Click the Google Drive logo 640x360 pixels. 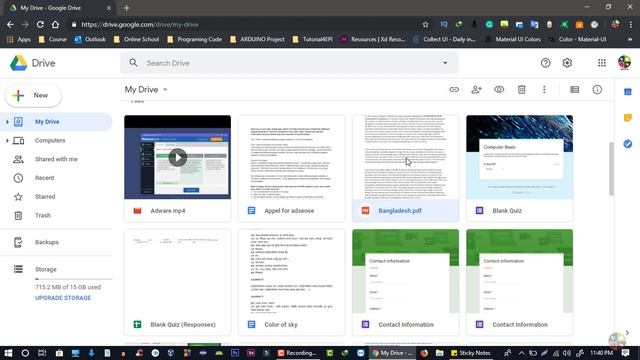coord(33,63)
